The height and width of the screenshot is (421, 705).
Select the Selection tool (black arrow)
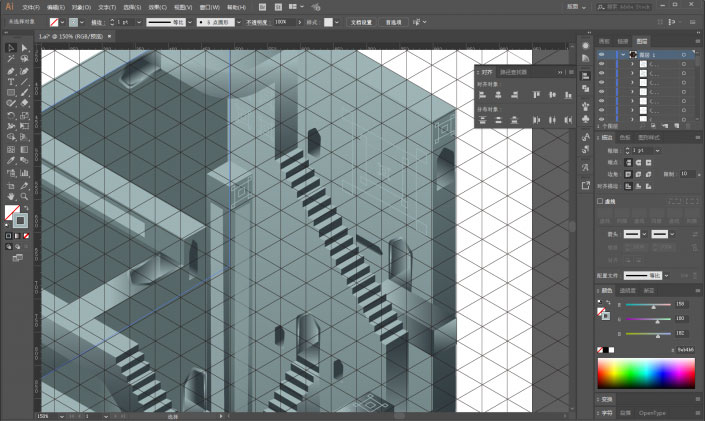point(11,48)
